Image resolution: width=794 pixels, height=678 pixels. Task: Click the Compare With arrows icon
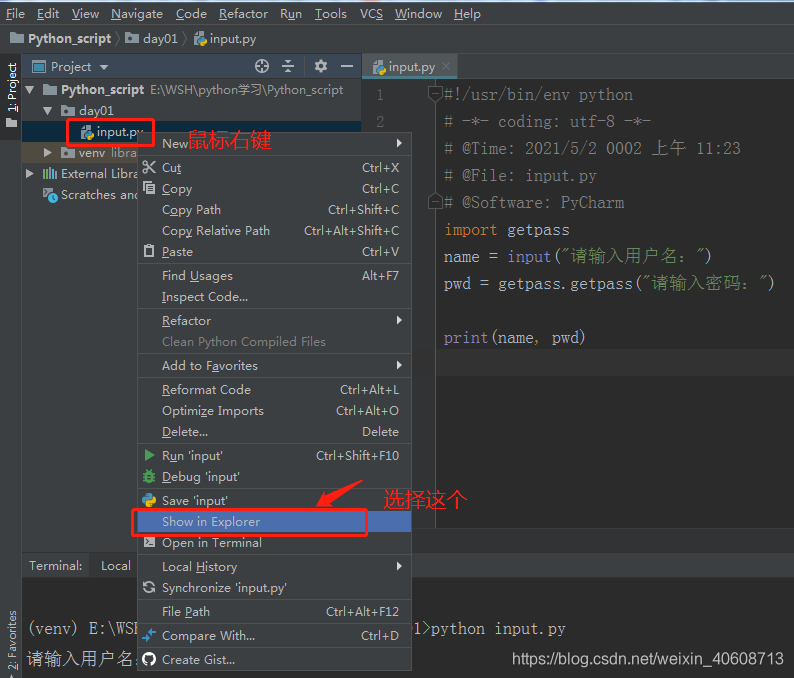[x=149, y=635]
